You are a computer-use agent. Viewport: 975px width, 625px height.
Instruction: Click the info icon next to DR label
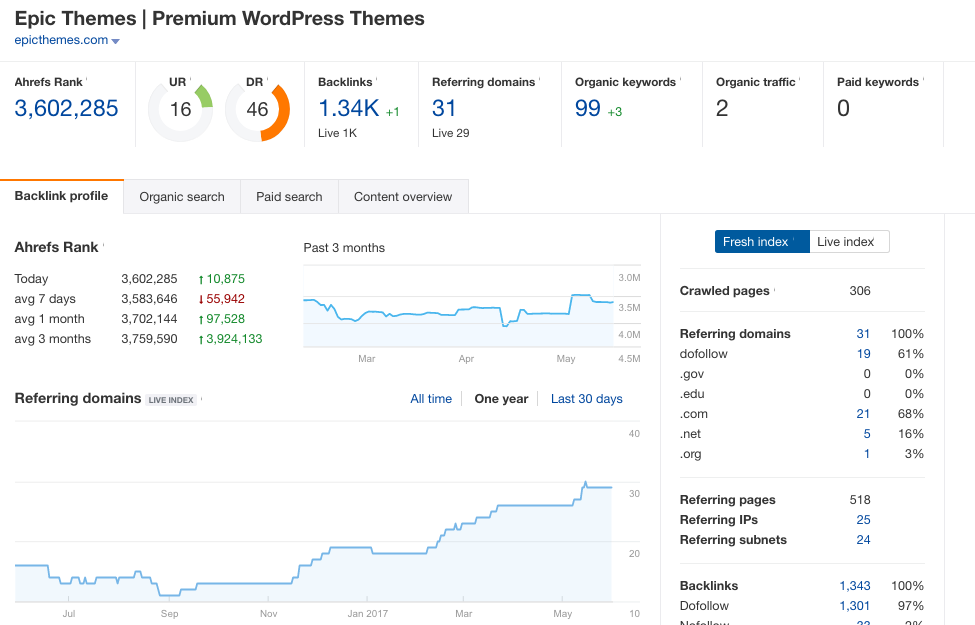(x=267, y=80)
